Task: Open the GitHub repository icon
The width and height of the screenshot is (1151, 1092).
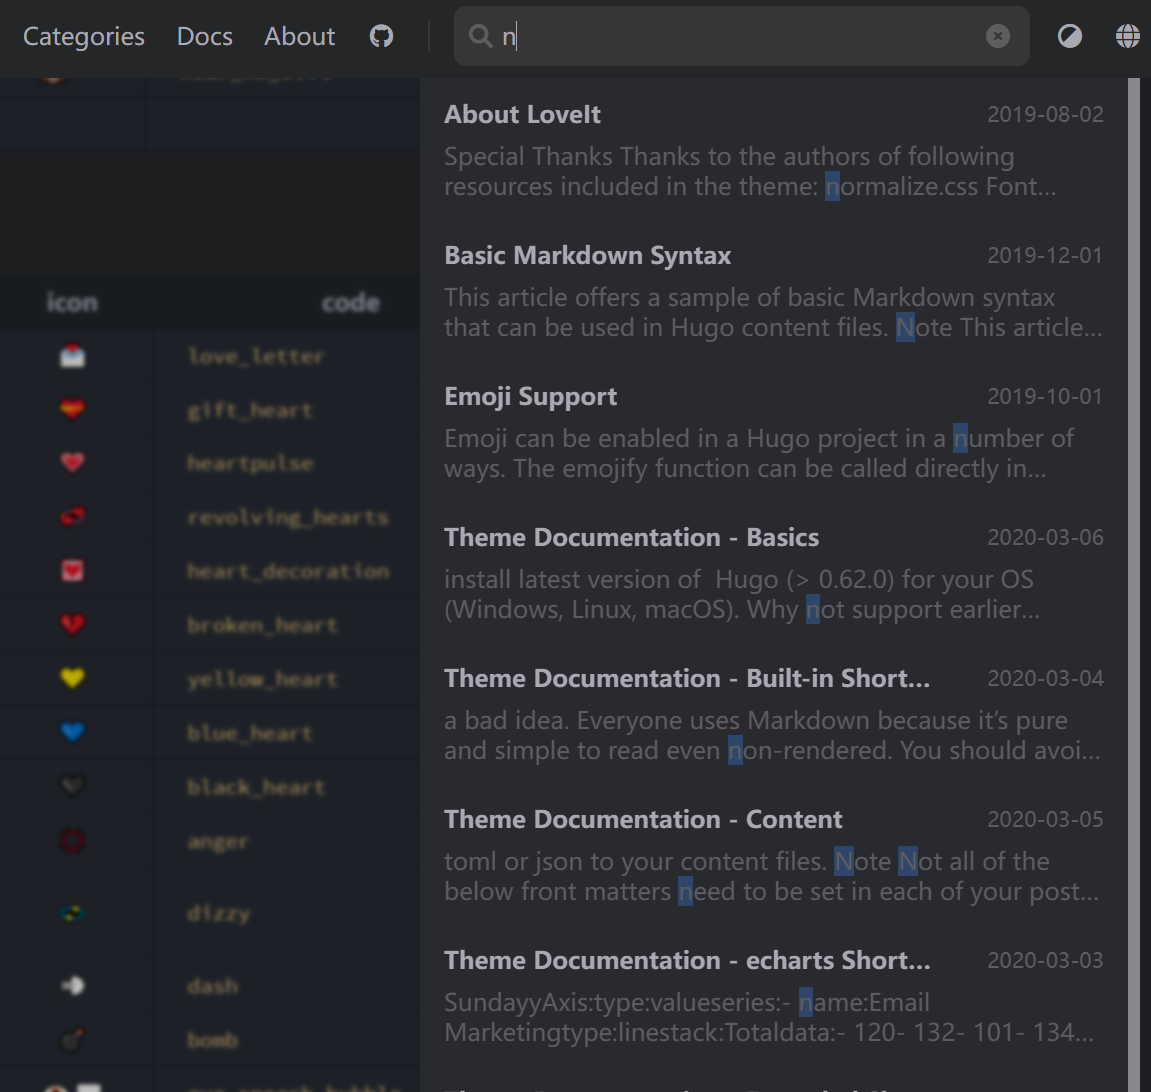Action: pyautogui.click(x=381, y=36)
